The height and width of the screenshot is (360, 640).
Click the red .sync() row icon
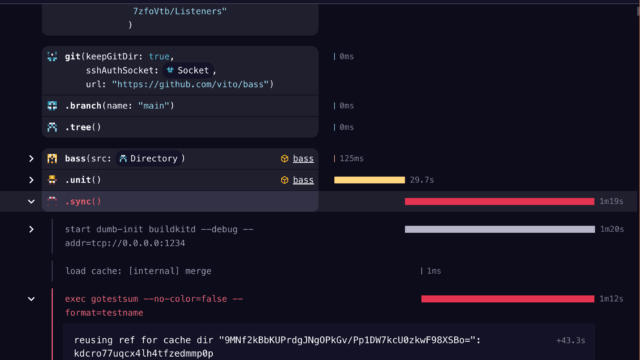click(x=52, y=201)
